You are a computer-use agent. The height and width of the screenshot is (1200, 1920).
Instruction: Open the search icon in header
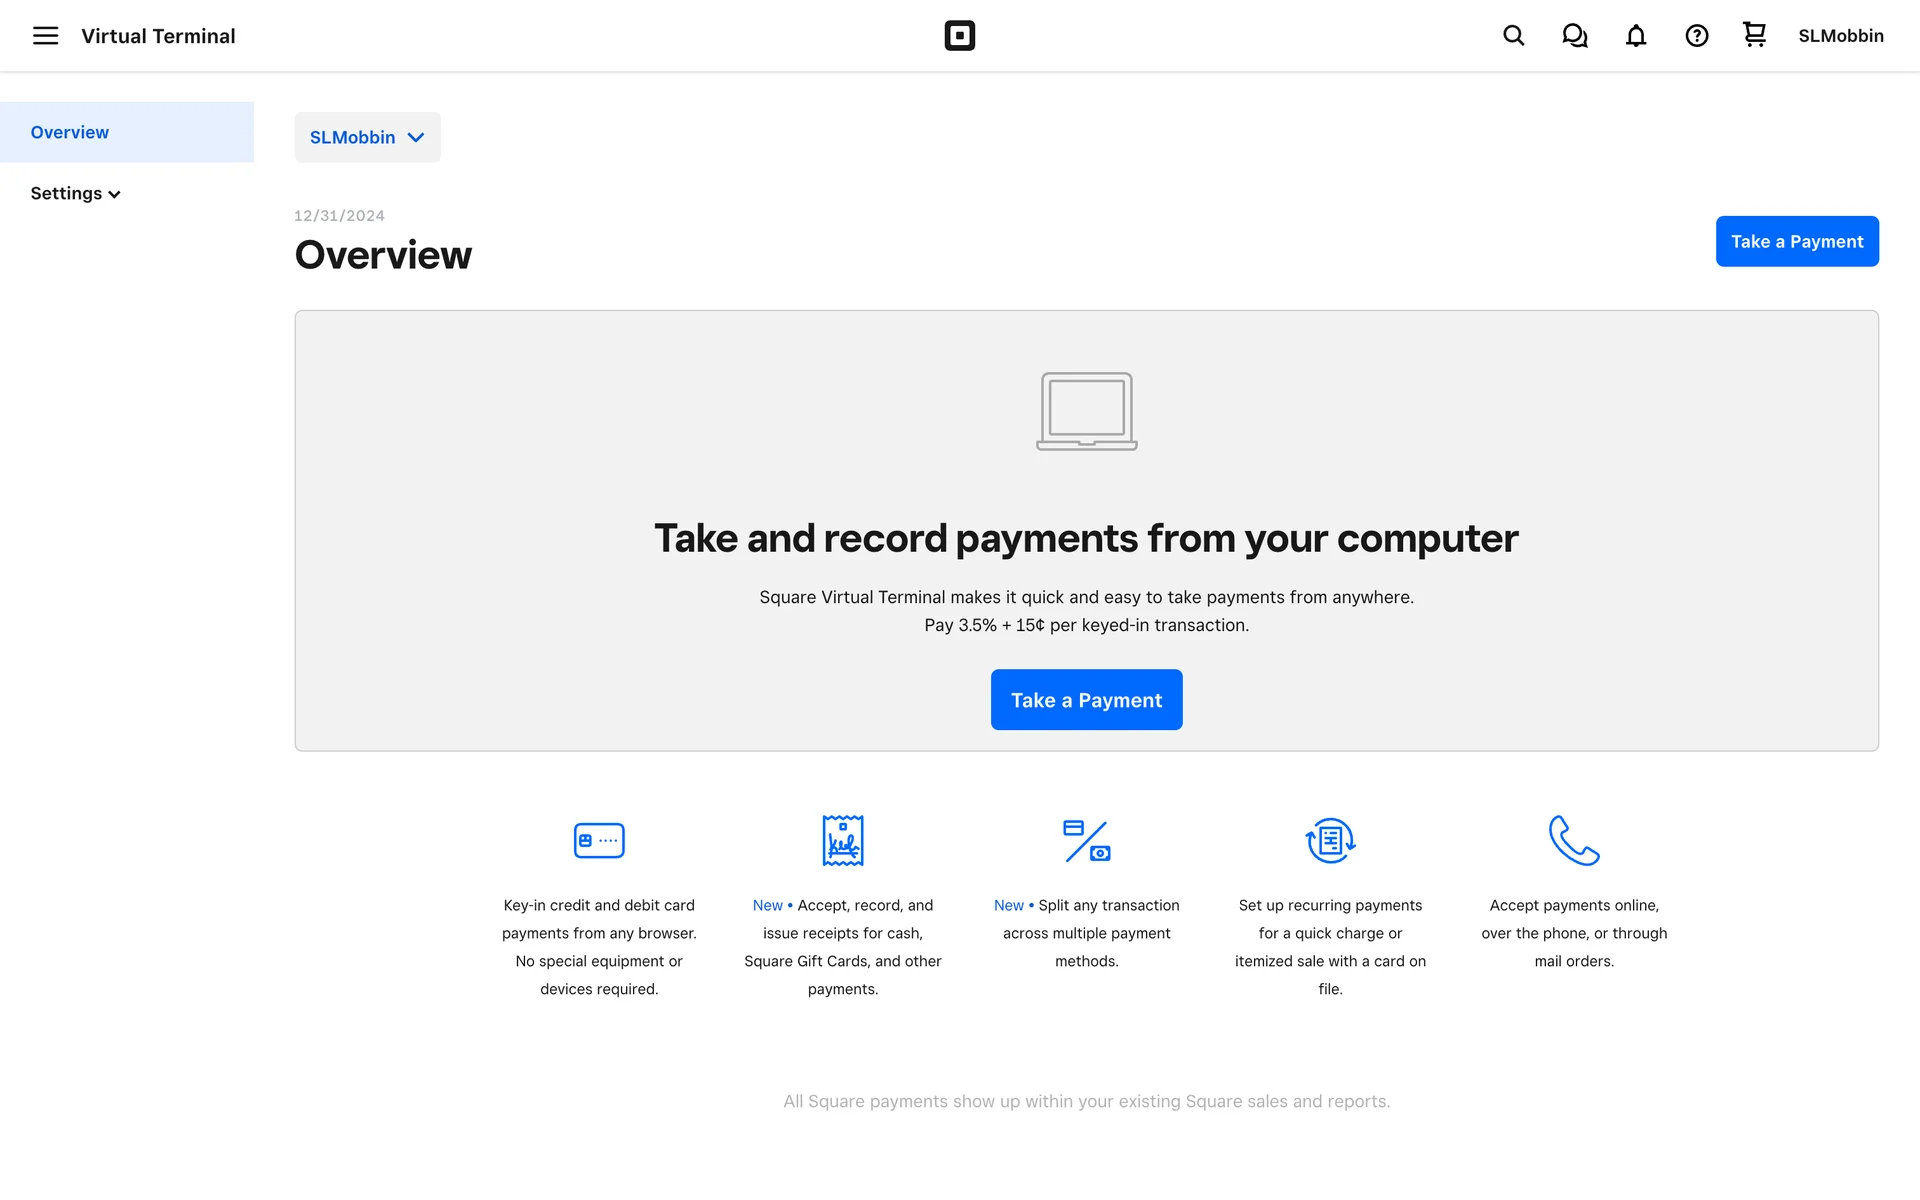(x=1513, y=36)
